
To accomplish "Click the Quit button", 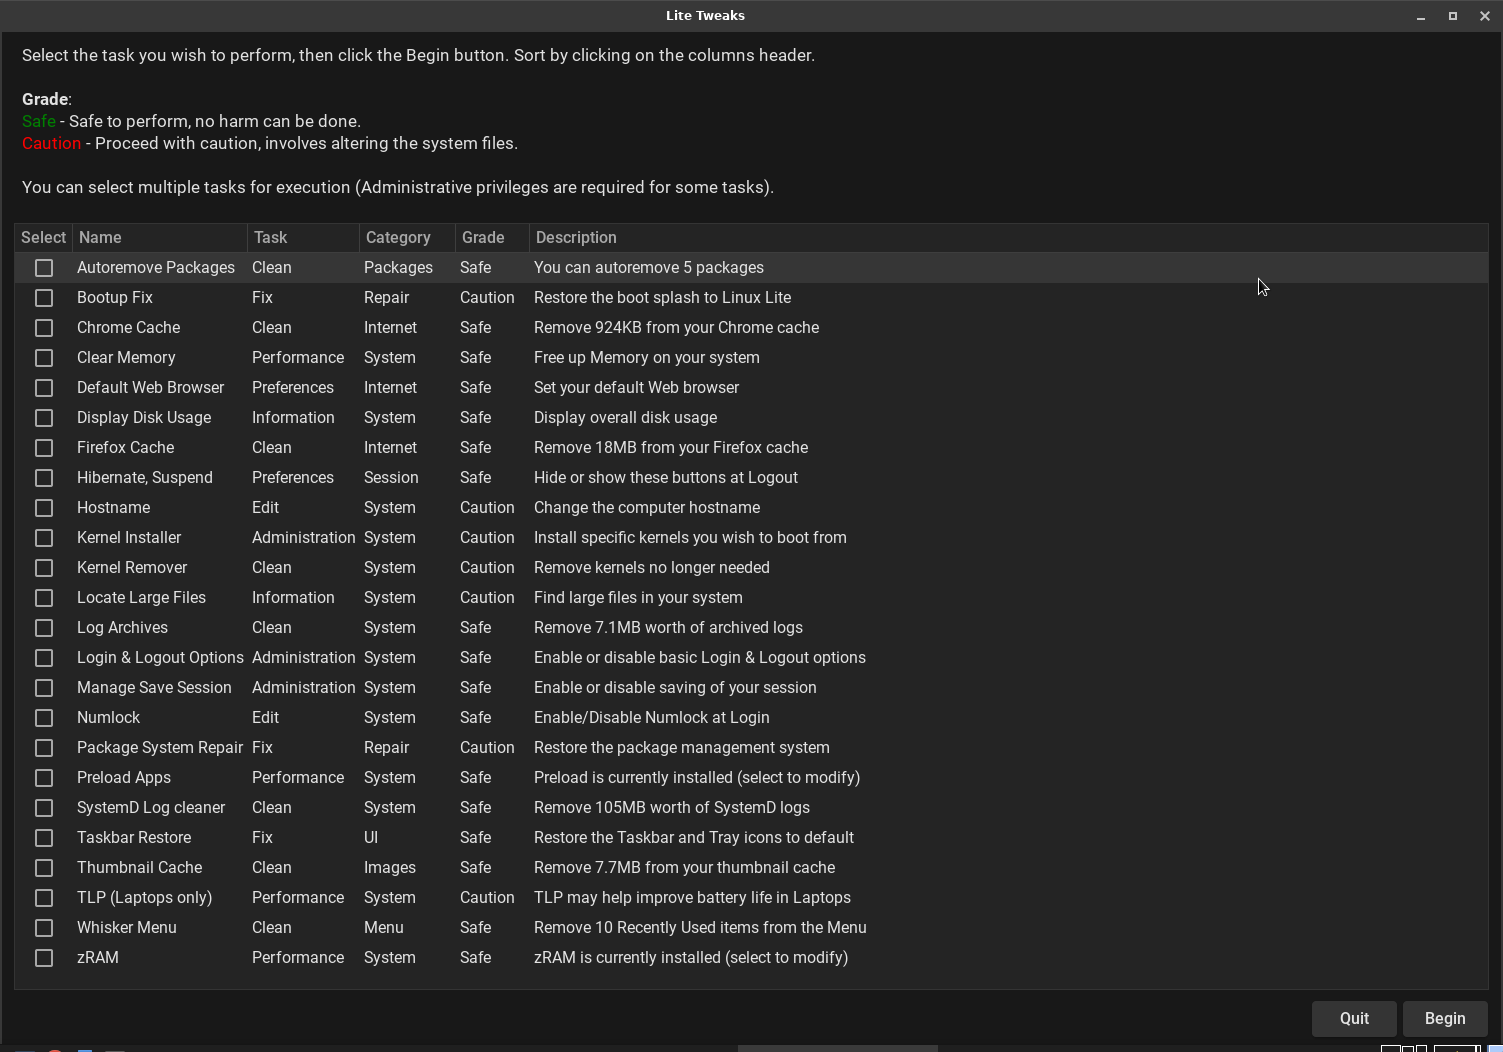I will pos(1354,1018).
